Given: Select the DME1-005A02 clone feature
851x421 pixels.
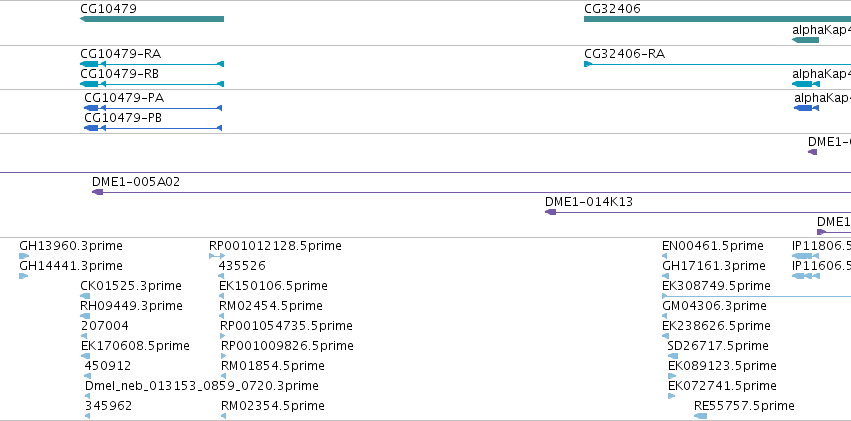Looking at the screenshot, I should [x=471, y=192].
